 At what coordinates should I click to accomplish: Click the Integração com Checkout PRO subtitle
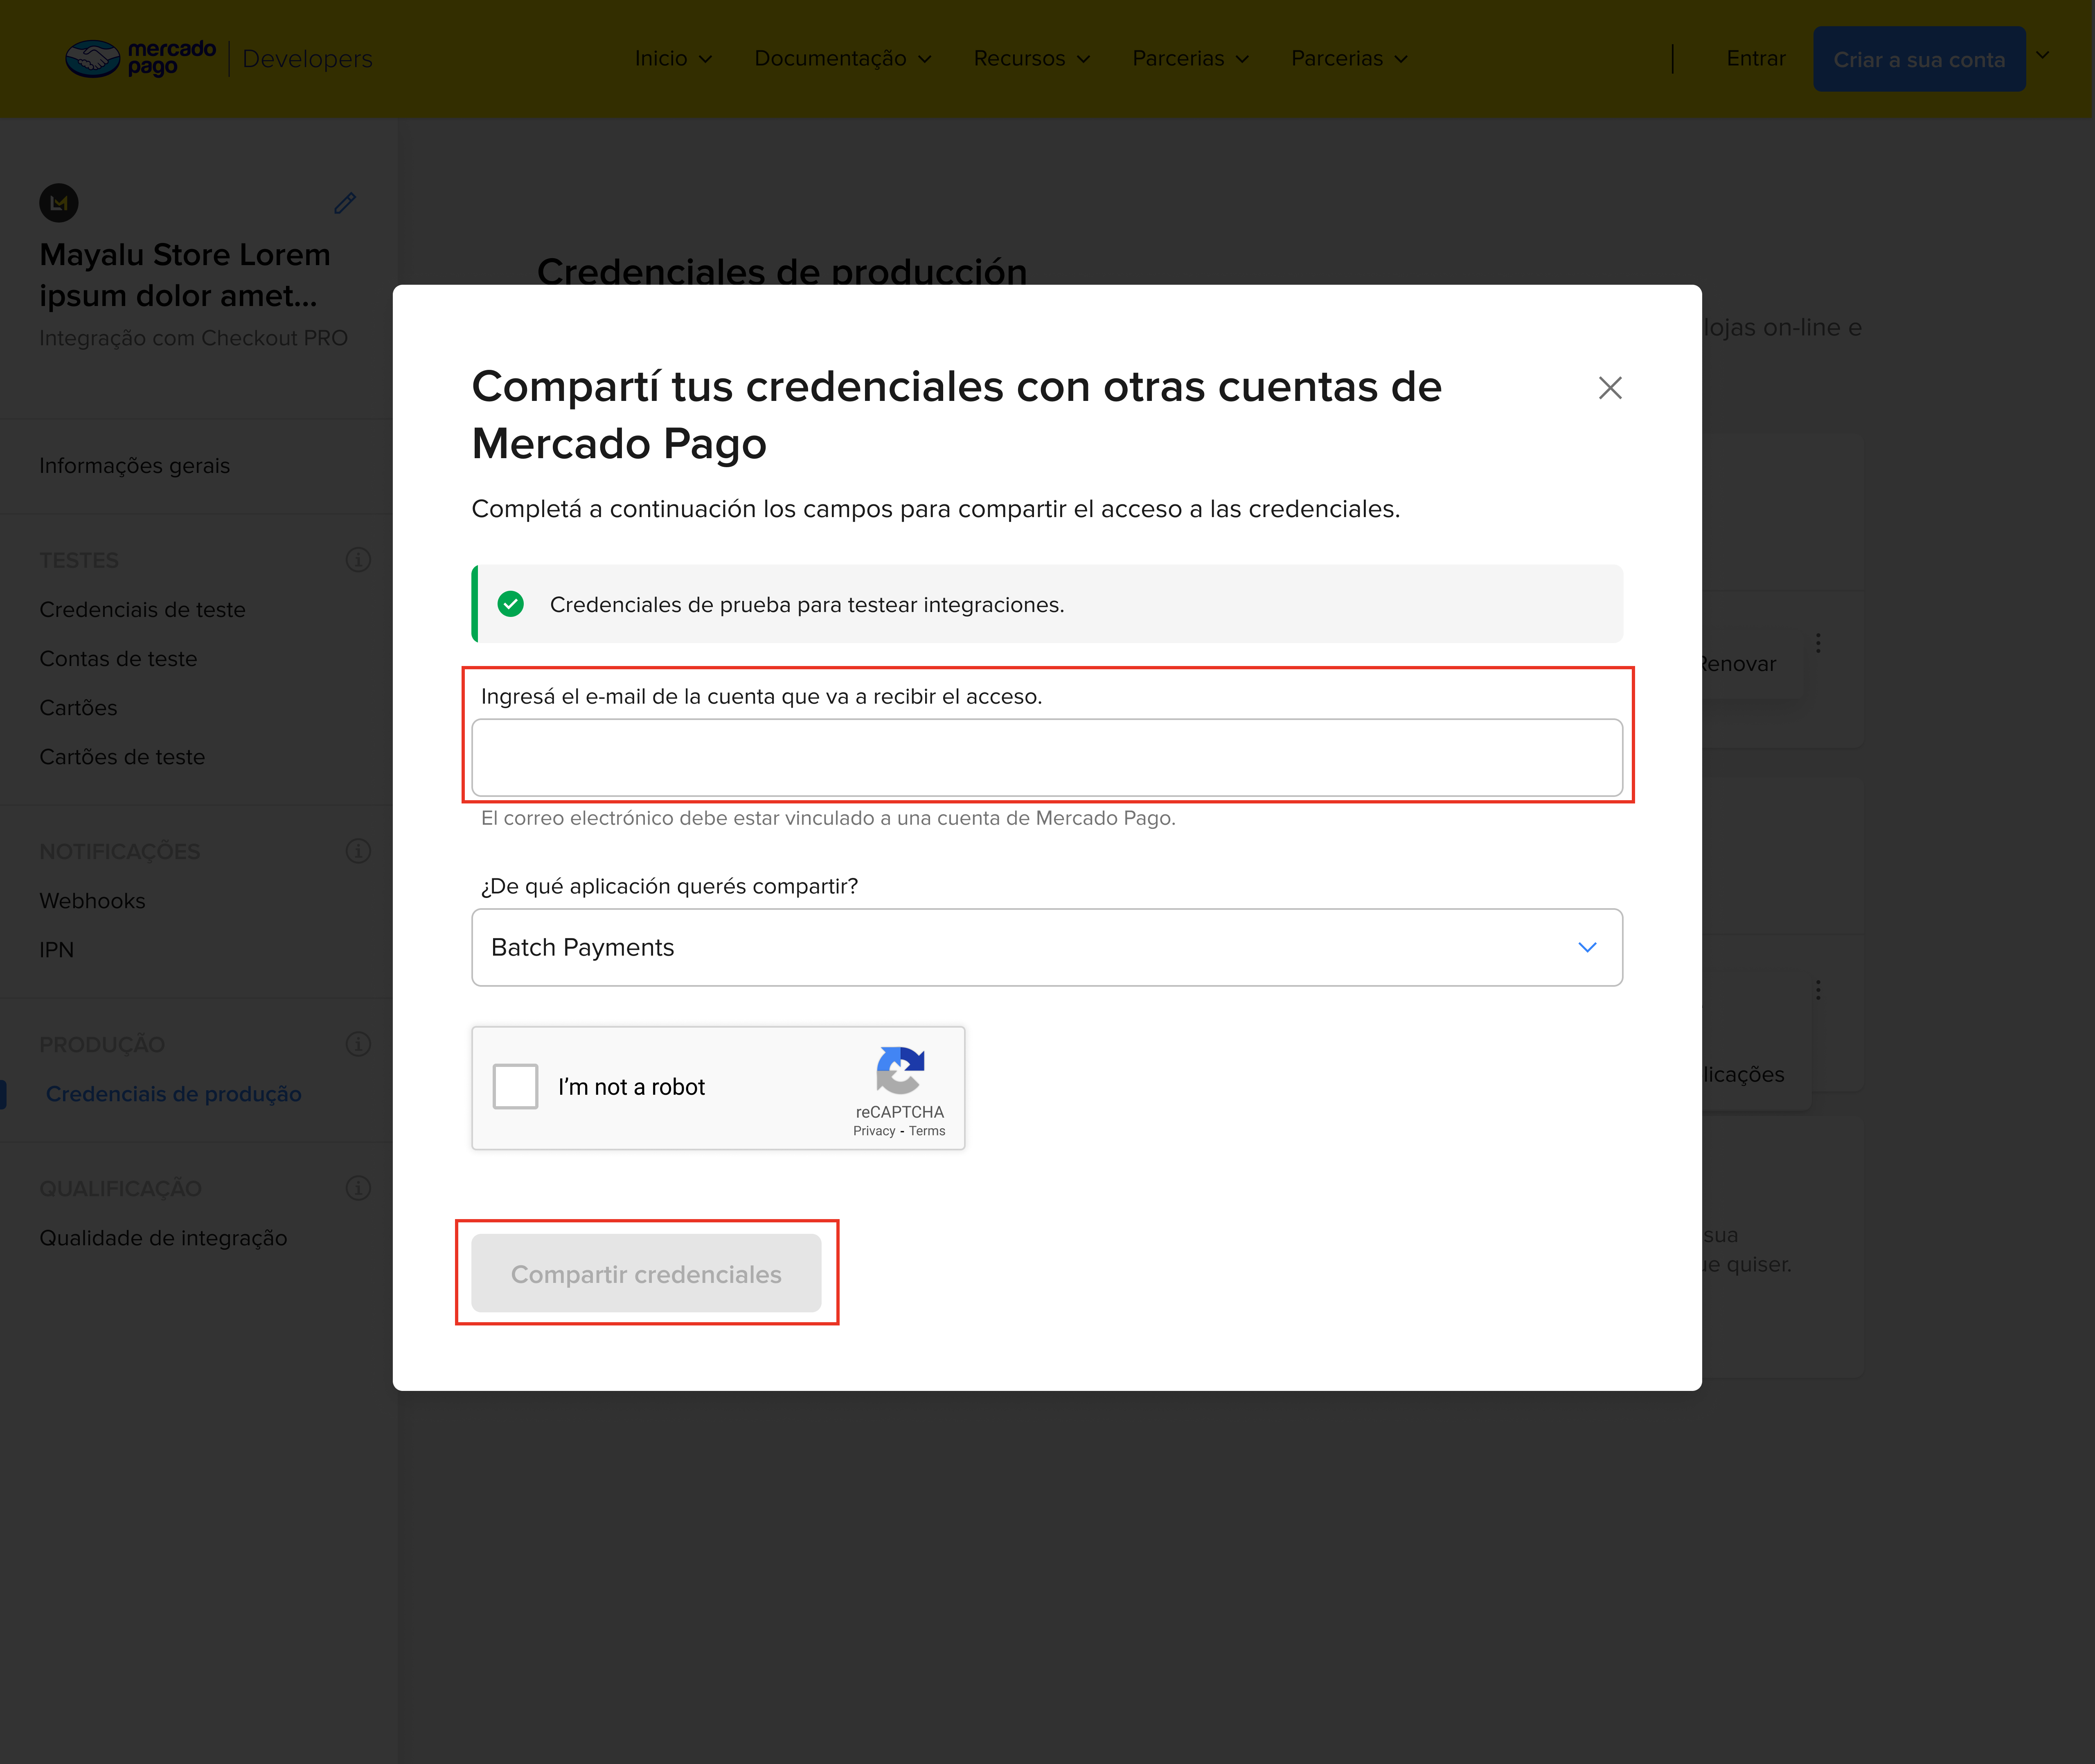(194, 338)
